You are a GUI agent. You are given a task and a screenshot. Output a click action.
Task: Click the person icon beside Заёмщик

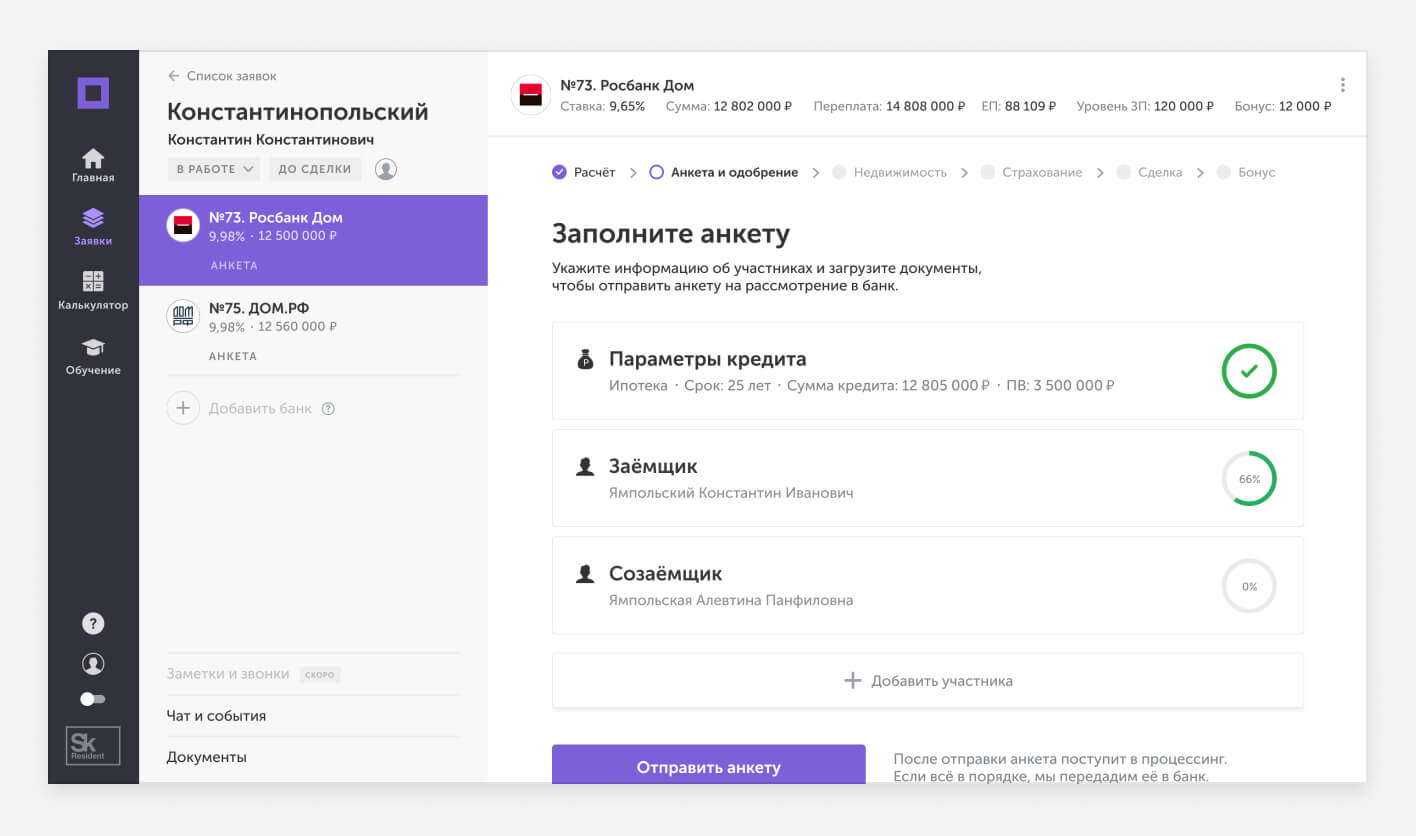pyautogui.click(x=585, y=467)
